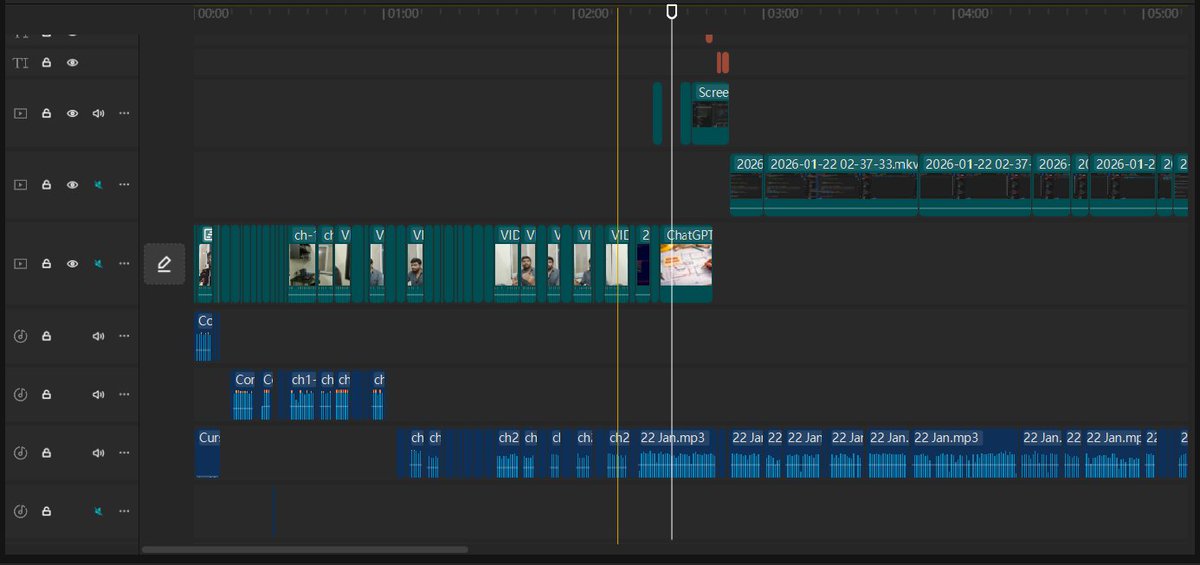Lock the track with the ChatGPT clip
1200x565 pixels.
[x=46, y=264]
